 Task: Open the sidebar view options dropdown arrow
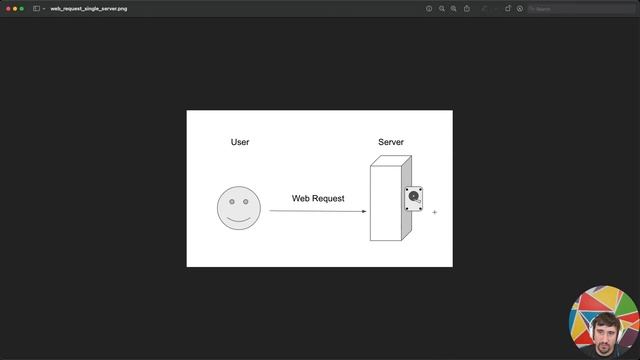click(x=44, y=9)
